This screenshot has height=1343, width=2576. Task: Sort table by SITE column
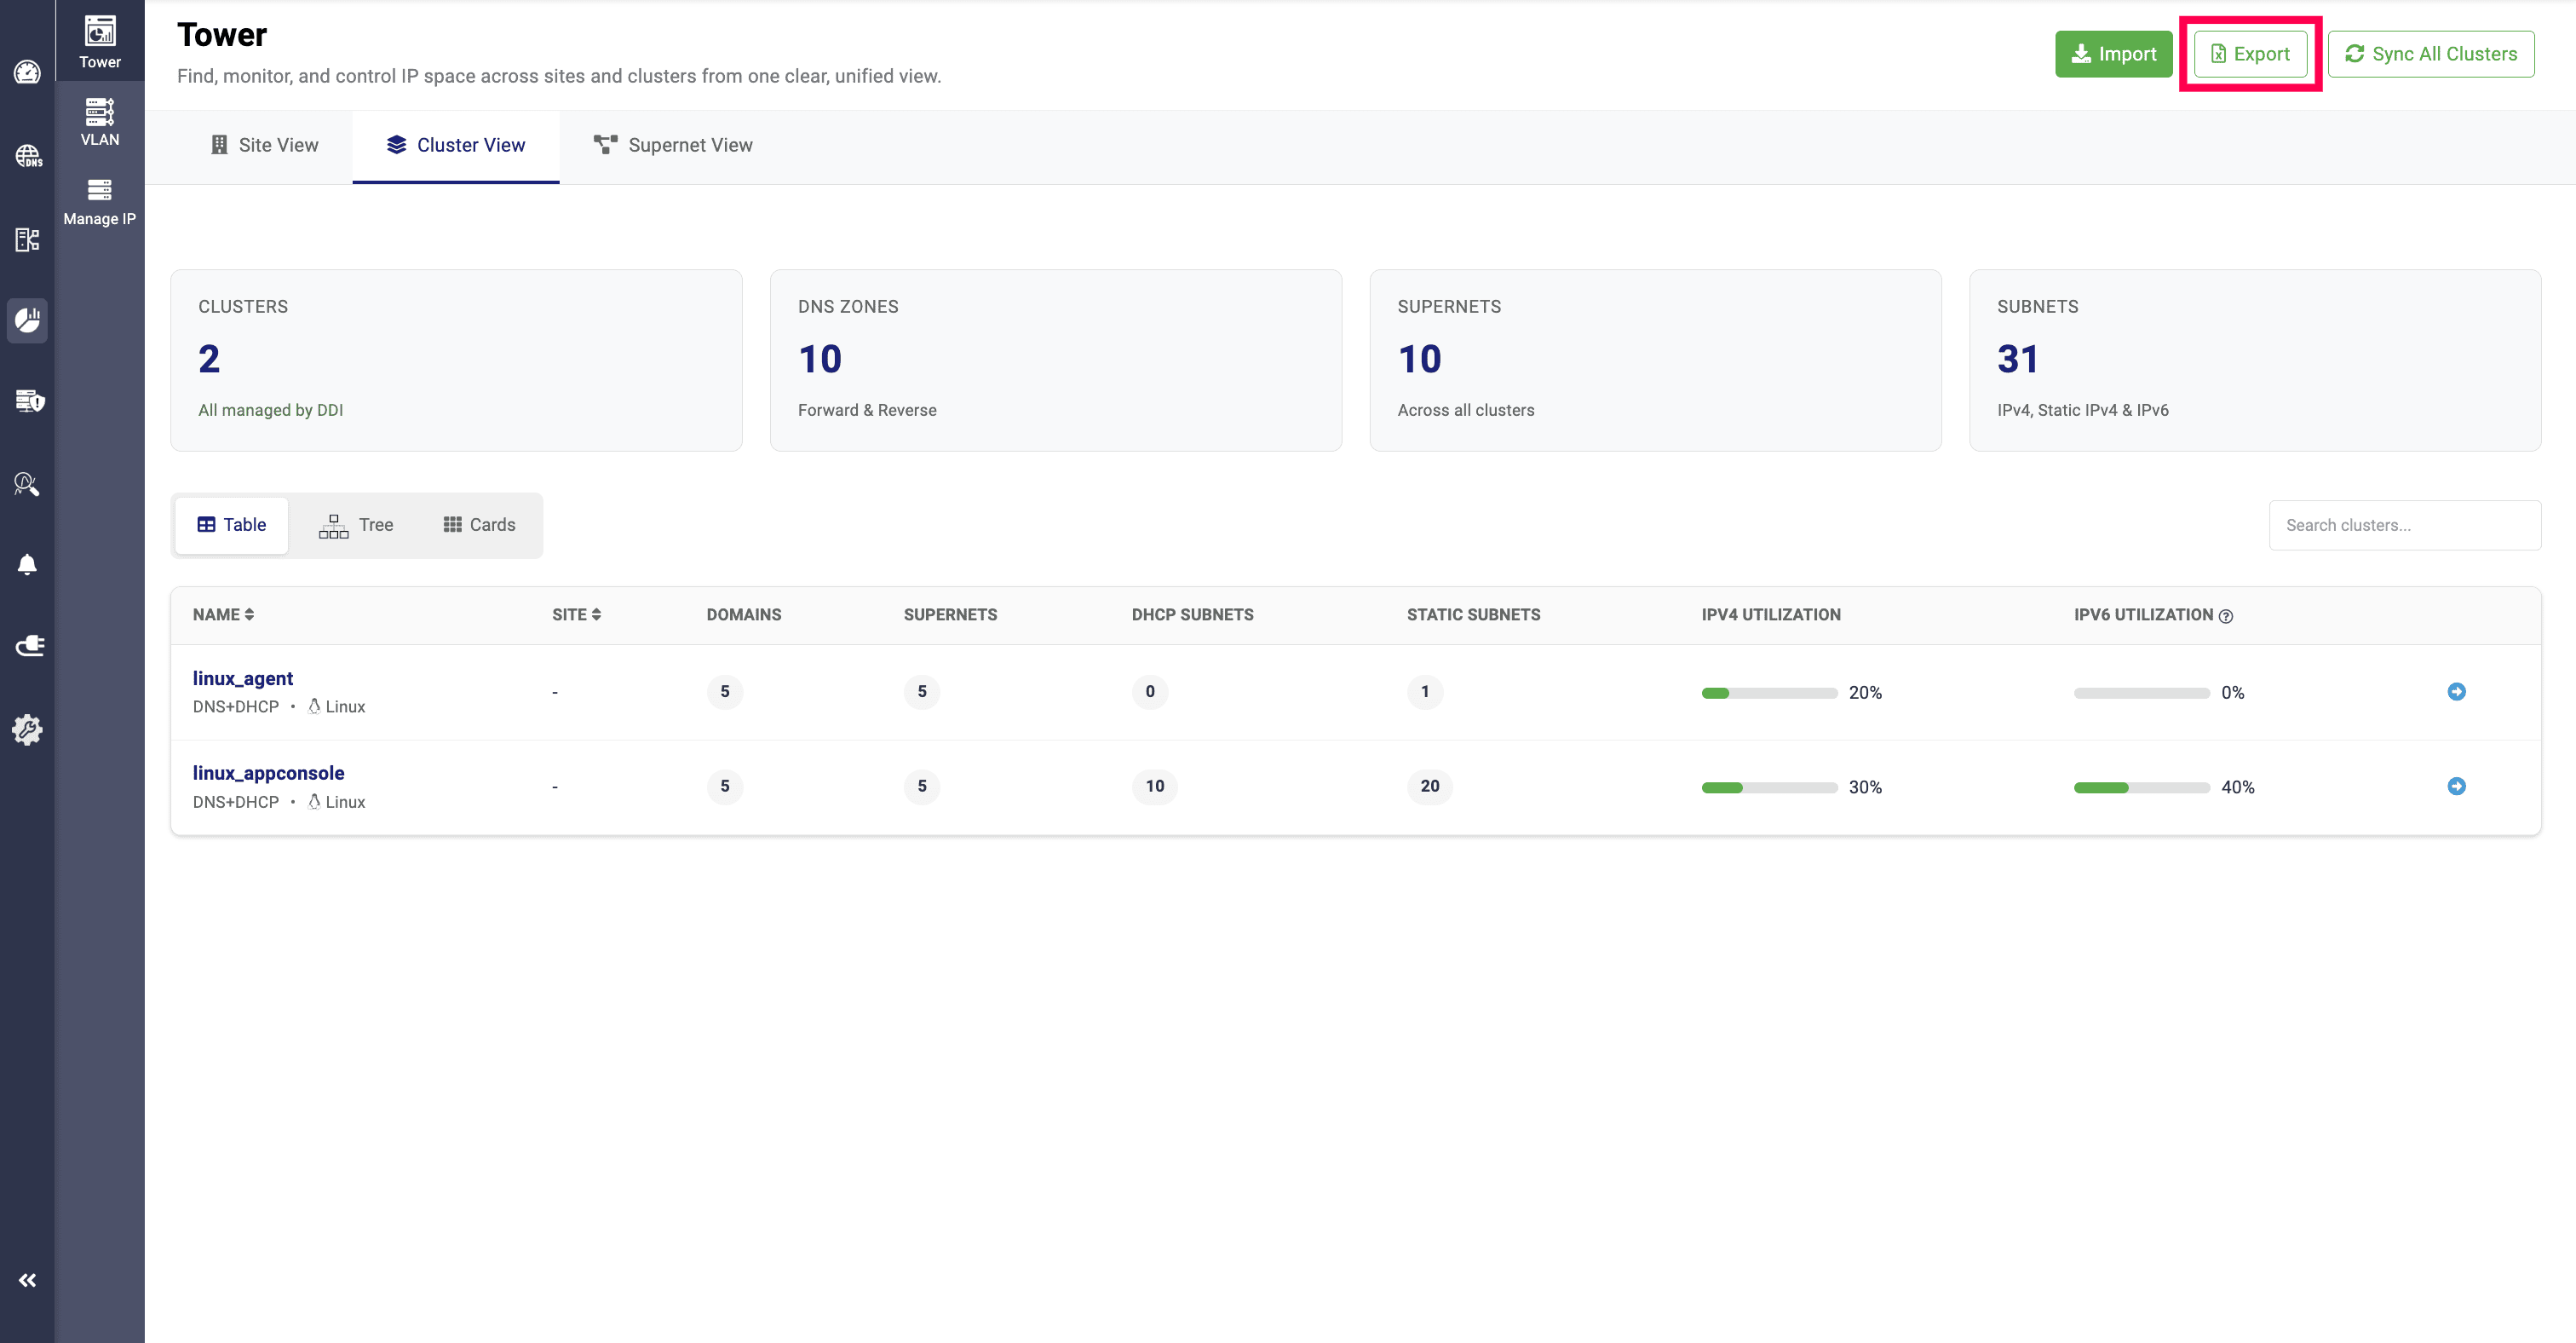(576, 615)
